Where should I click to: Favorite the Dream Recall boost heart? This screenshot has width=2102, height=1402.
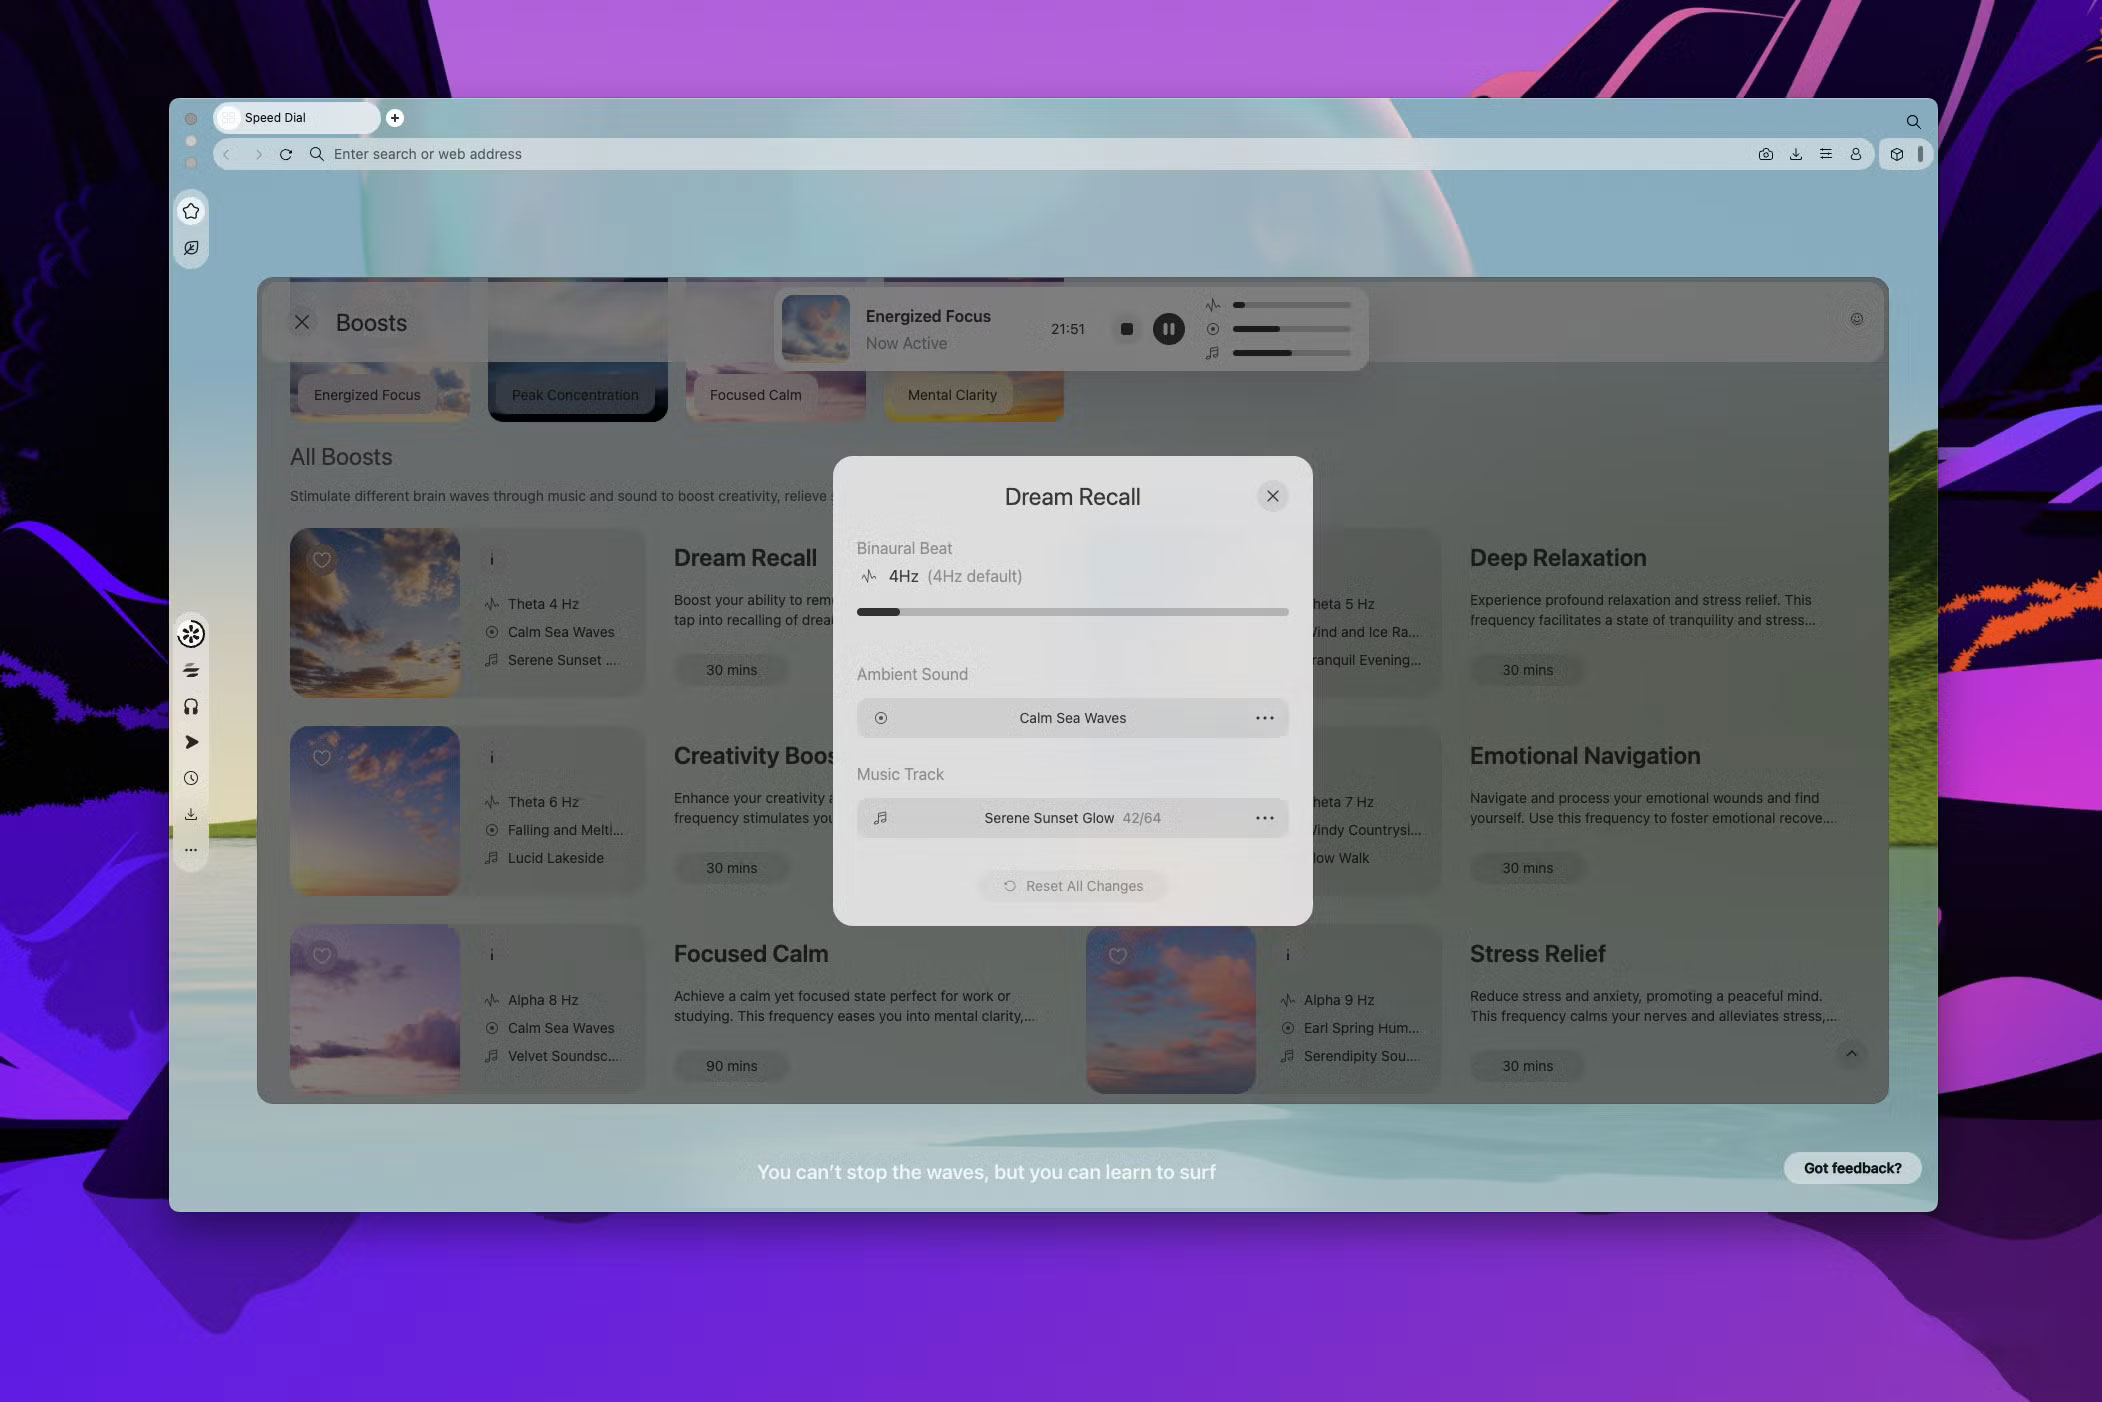[322, 560]
